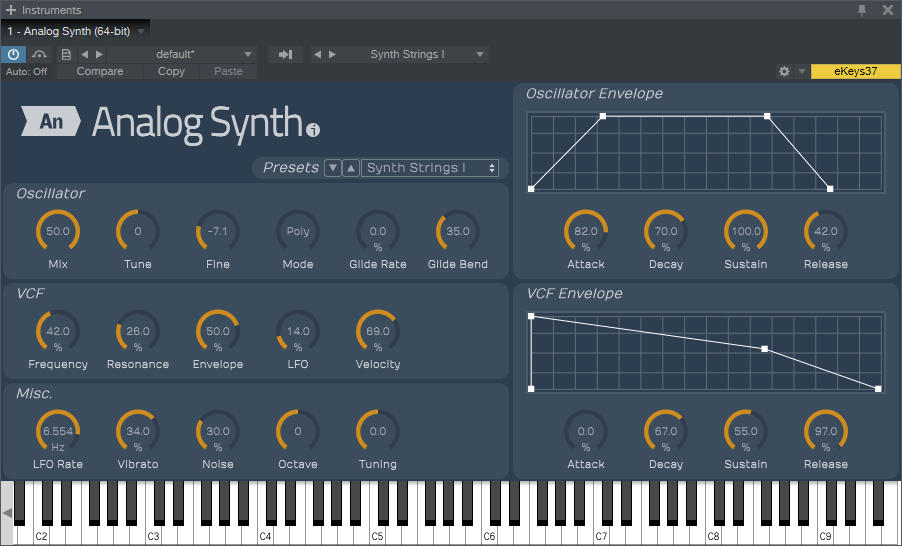Click VCF Envelope Release knob
The height and width of the screenshot is (546, 902).
point(825,431)
